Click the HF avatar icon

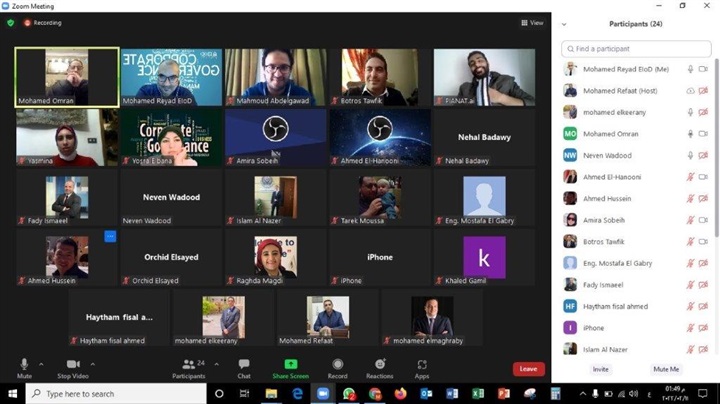(x=570, y=307)
